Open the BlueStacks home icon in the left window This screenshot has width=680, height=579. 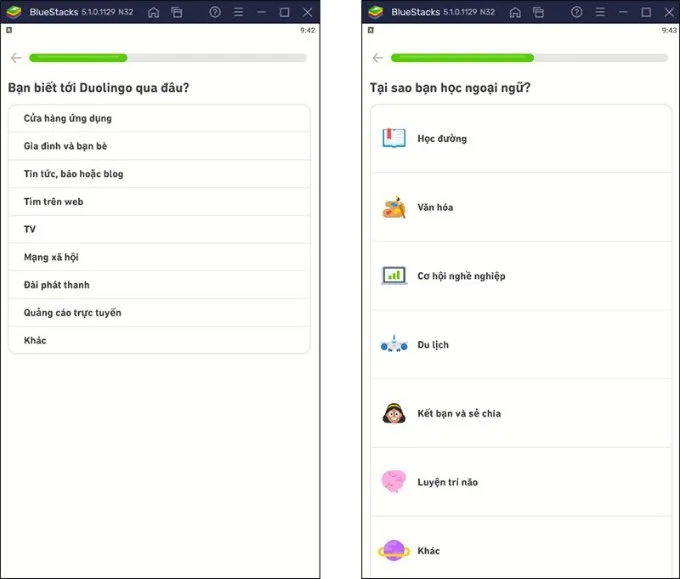(154, 12)
